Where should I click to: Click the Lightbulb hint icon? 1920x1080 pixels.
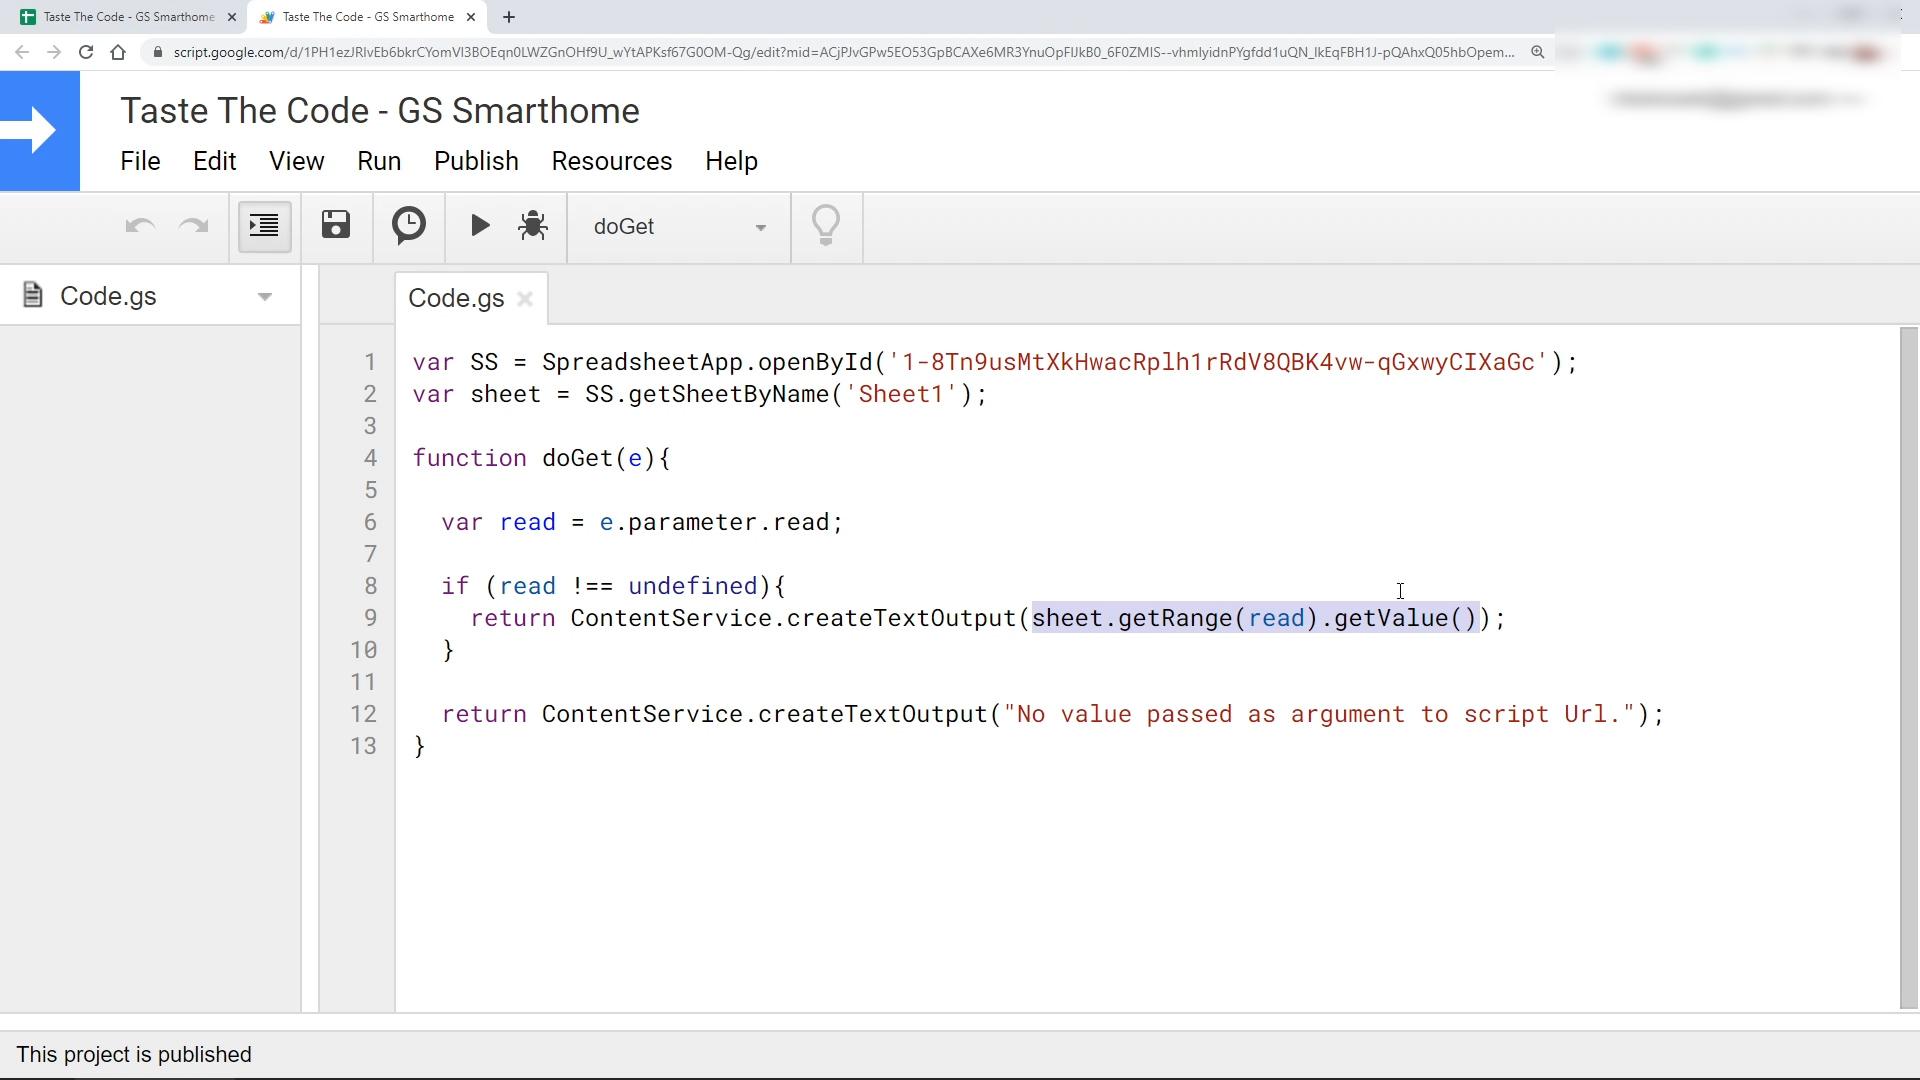pos(828,224)
